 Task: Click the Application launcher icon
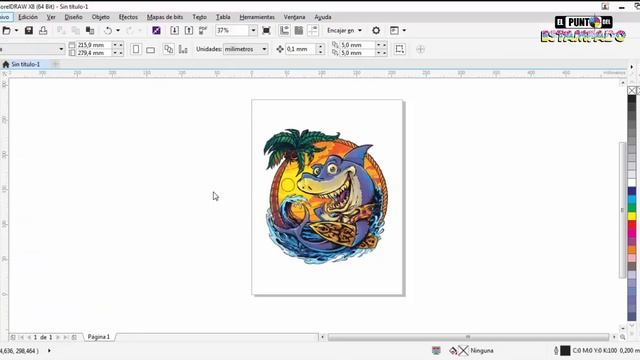(x=394, y=30)
